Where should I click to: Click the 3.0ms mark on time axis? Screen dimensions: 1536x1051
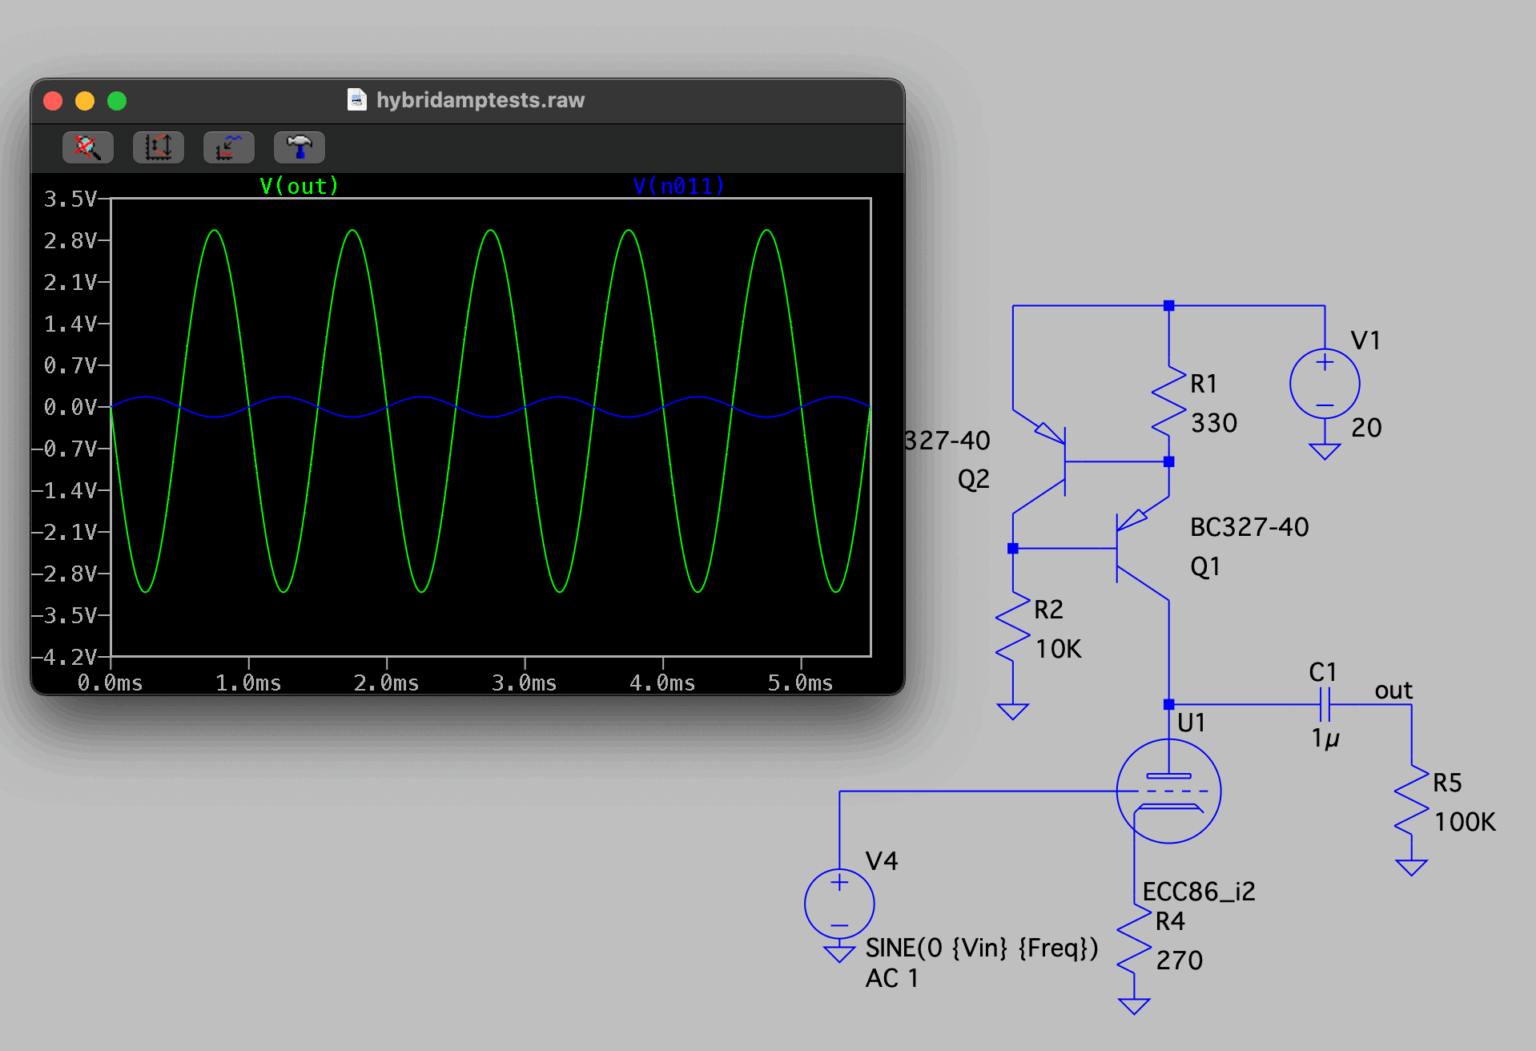tap(524, 683)
